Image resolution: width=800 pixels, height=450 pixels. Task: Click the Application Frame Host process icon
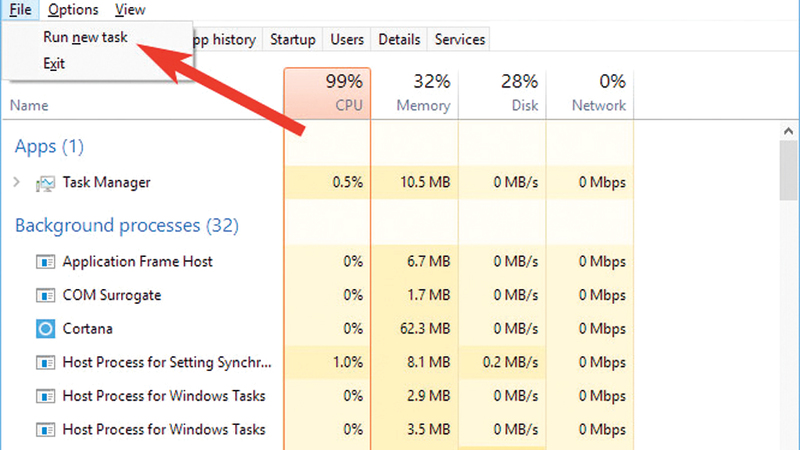coord(46,262)
